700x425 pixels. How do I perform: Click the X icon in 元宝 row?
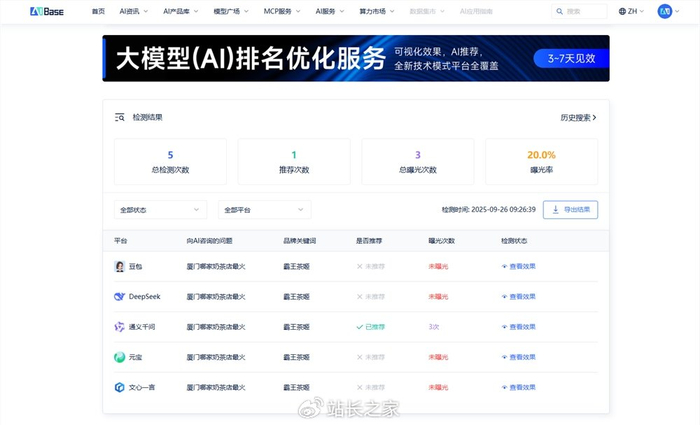tap(359, 357)
